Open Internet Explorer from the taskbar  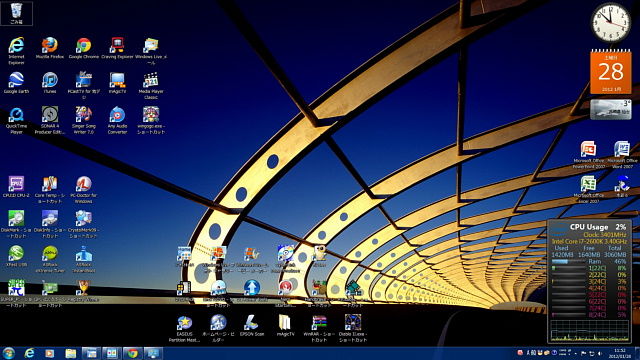pyautogui.click(x=29, y=353)
